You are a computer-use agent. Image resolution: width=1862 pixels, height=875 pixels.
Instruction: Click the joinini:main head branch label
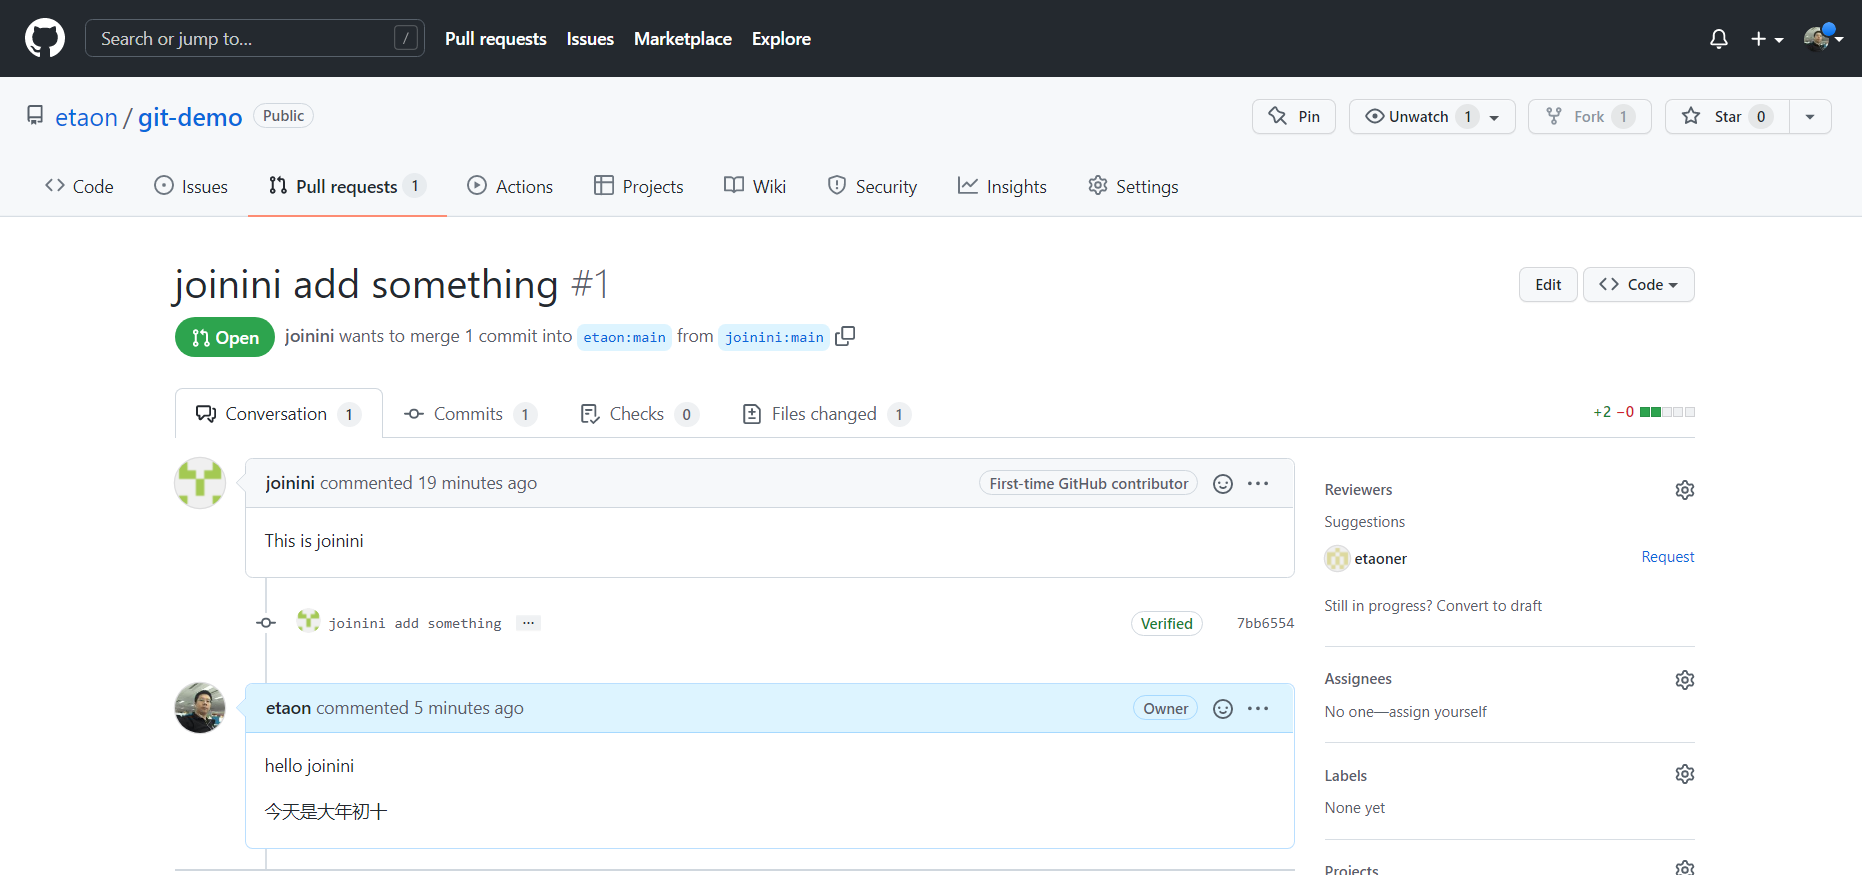click(x=774, y=338)
